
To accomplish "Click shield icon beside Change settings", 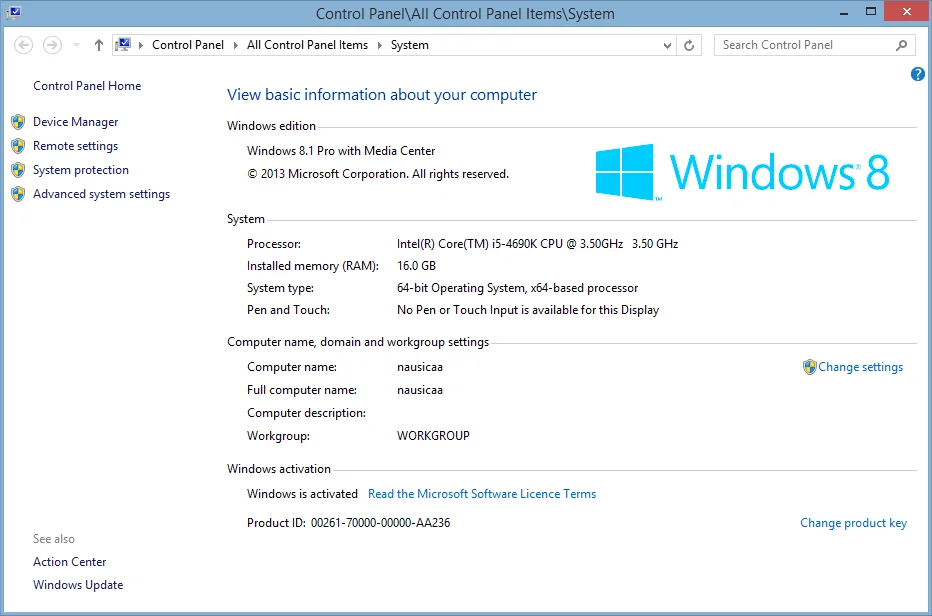I will coord(809,367).
